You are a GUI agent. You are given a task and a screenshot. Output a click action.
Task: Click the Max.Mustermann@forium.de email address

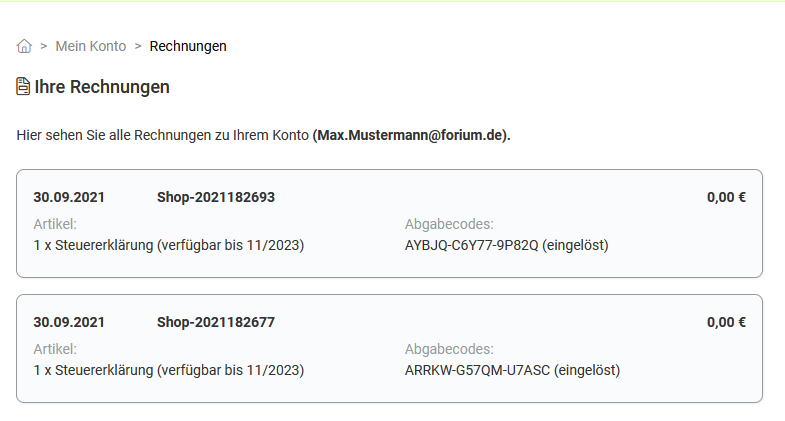click(411, 135)
